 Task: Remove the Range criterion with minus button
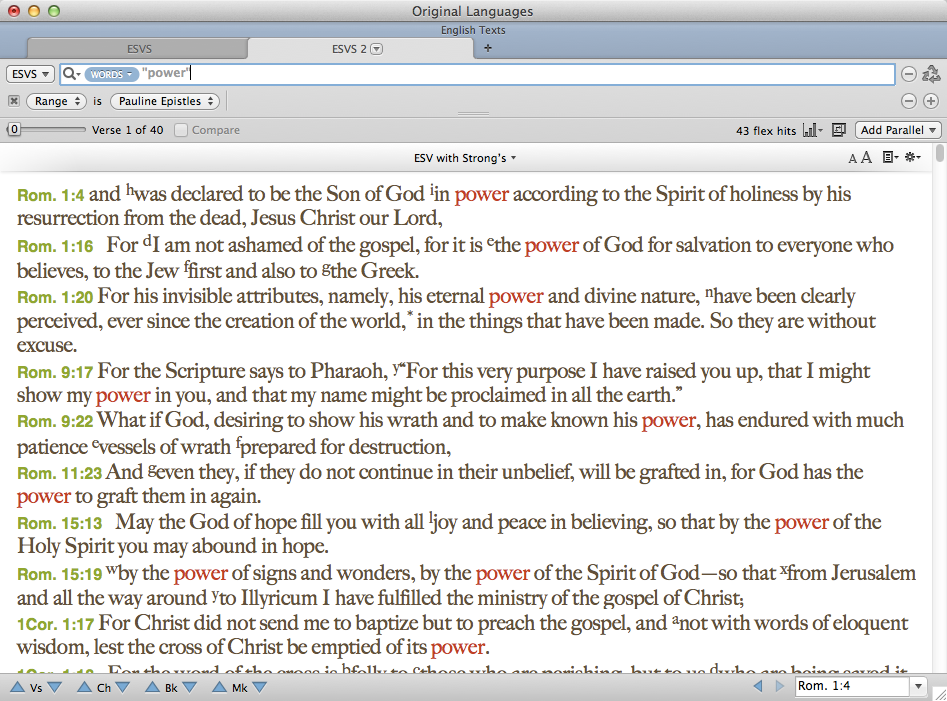pyautogui.click(x=908, y=101)
